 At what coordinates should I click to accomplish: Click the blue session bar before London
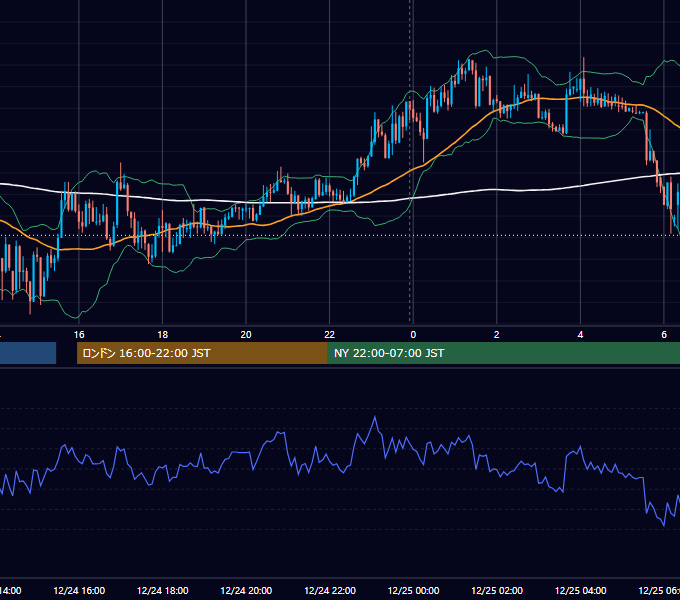click(x=28, y=353)
